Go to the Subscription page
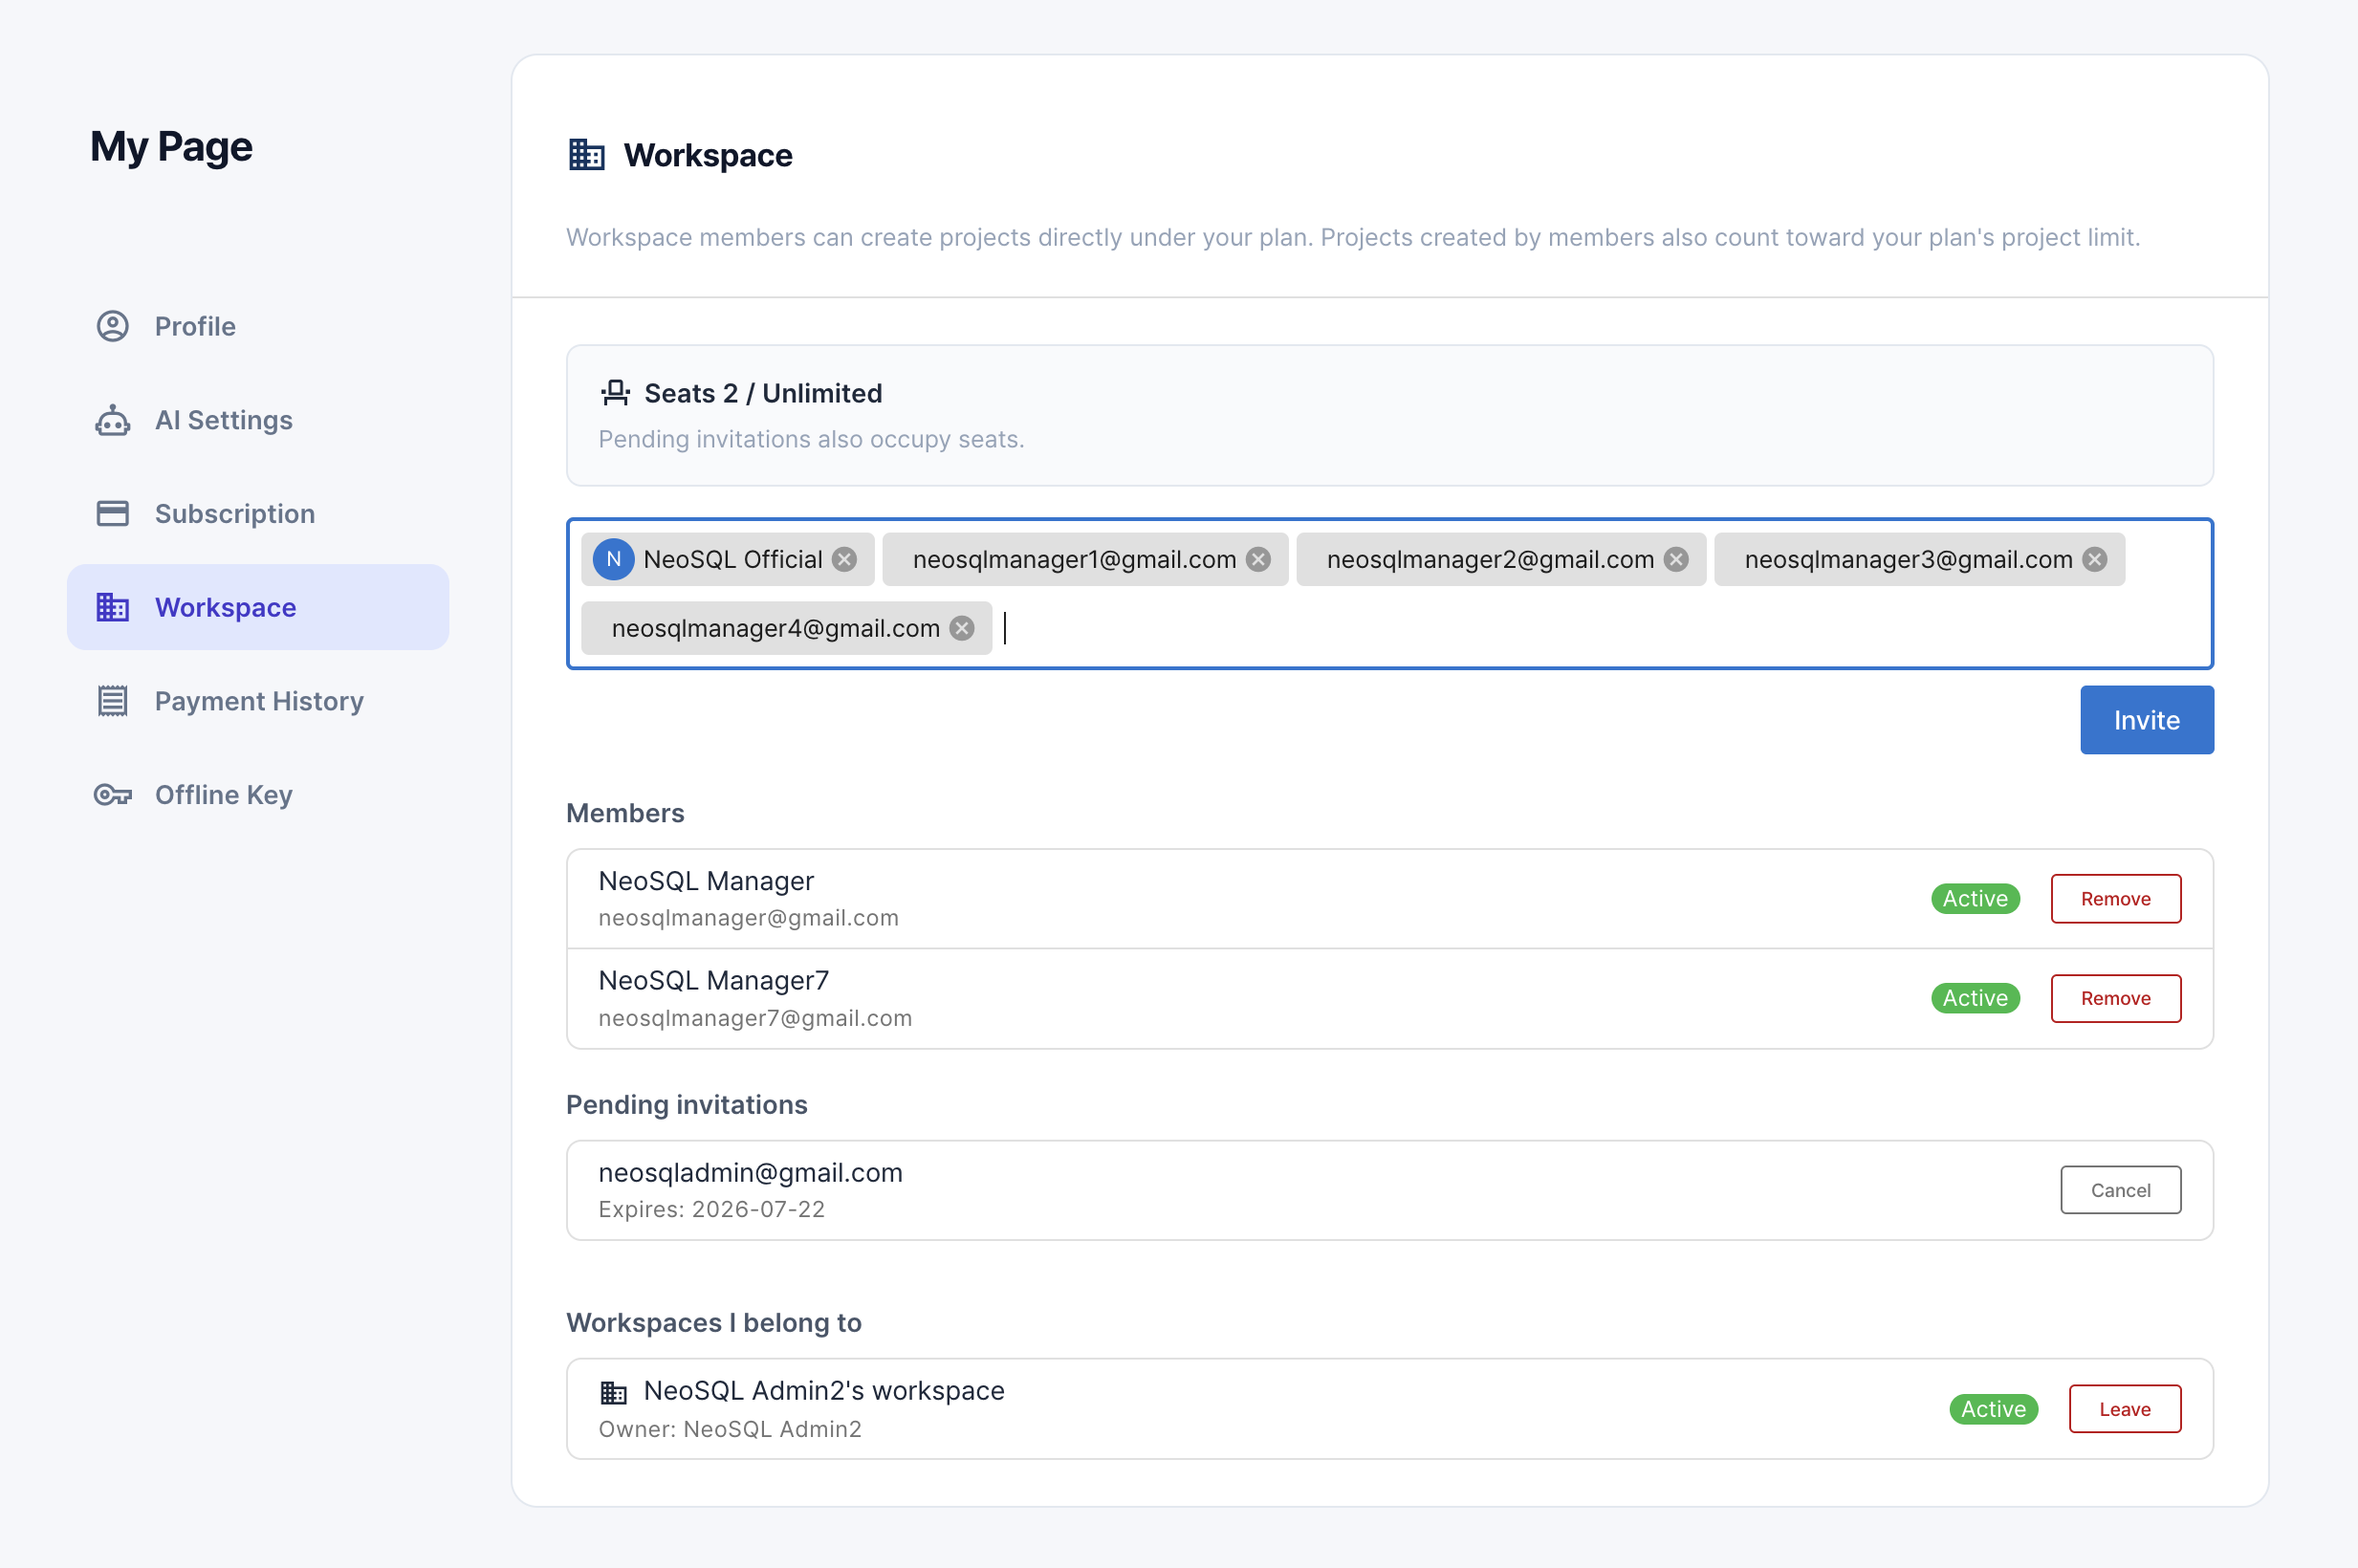2358x1568 pixels. point(258,513)
